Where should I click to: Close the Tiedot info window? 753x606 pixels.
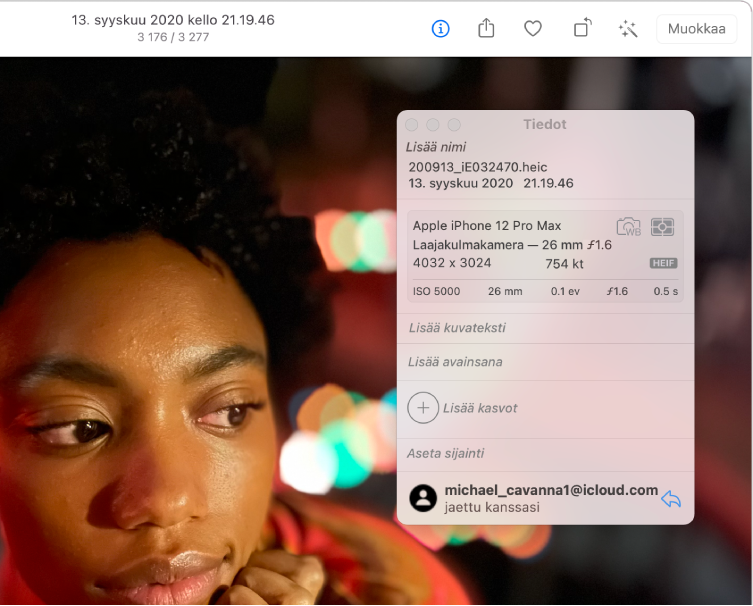[412, 125]
